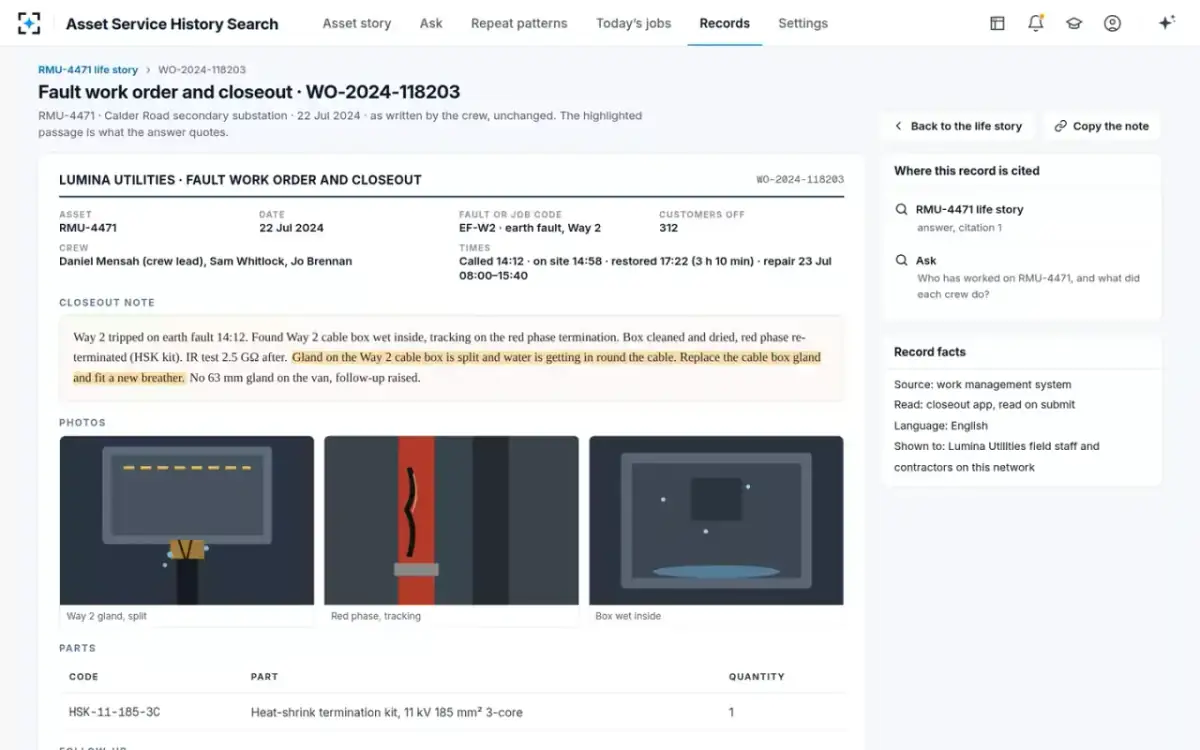Viewport: 1200px width, 750px height.
Task: Open the layout panel icon in header
Action: pos(997,23)
